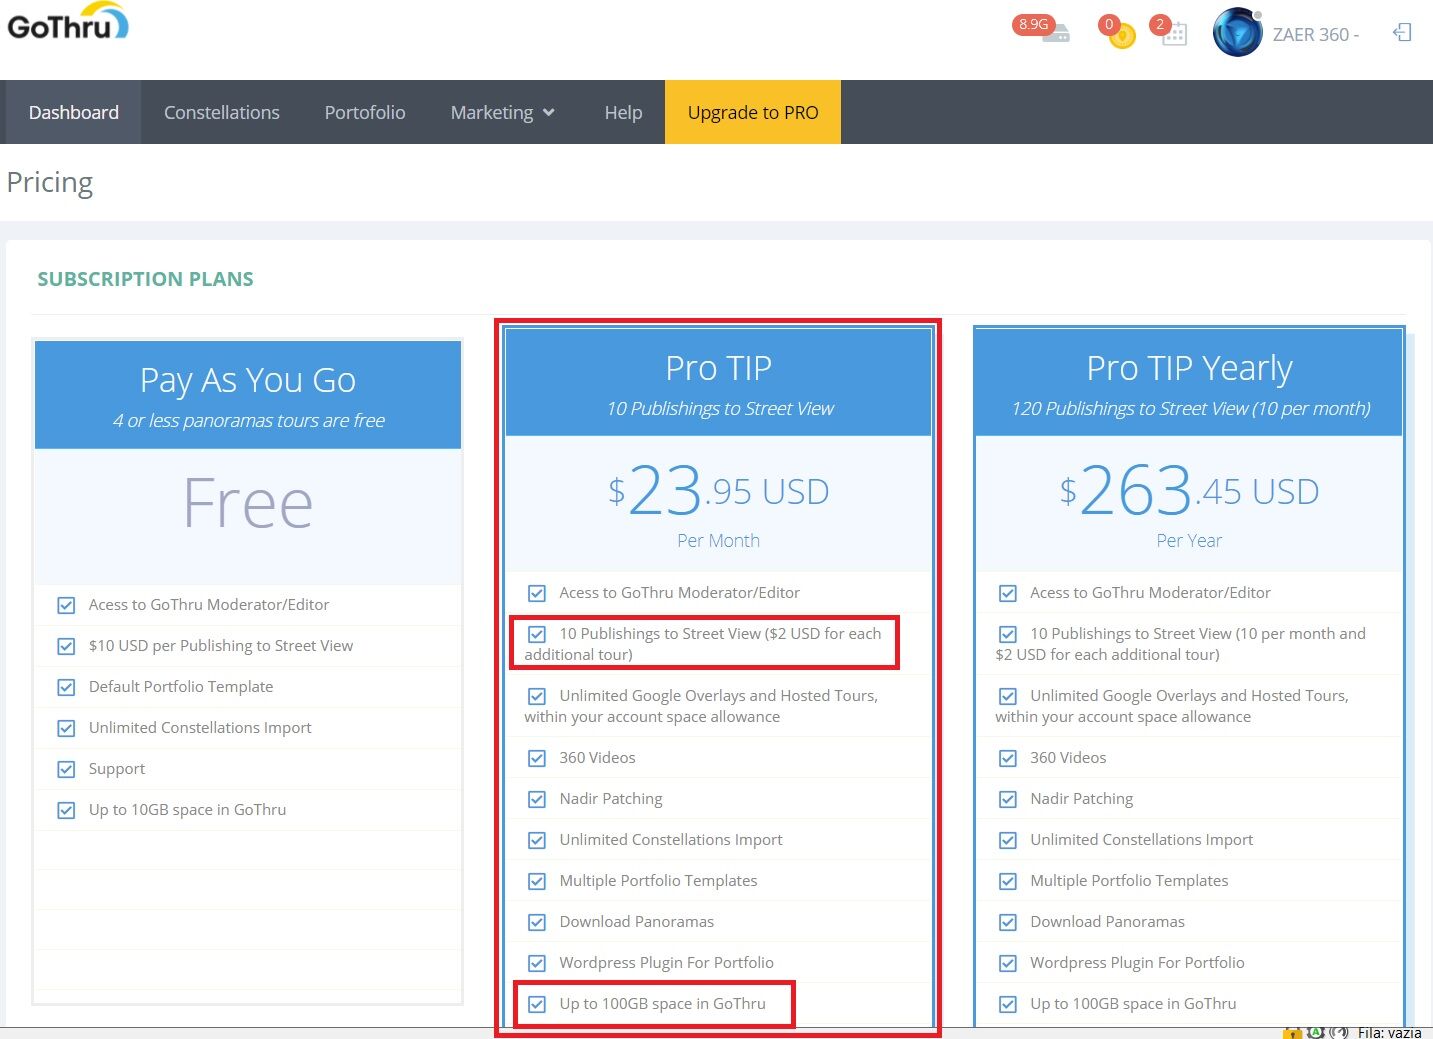
Task: Click the green A gear status icon
Action: pyautogui.click(x=1316, y=1032)
